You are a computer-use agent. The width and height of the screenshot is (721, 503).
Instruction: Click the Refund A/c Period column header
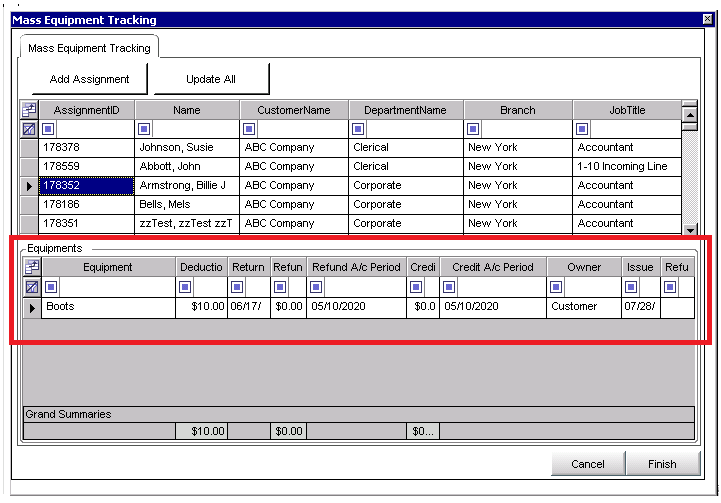click(356, 267)
